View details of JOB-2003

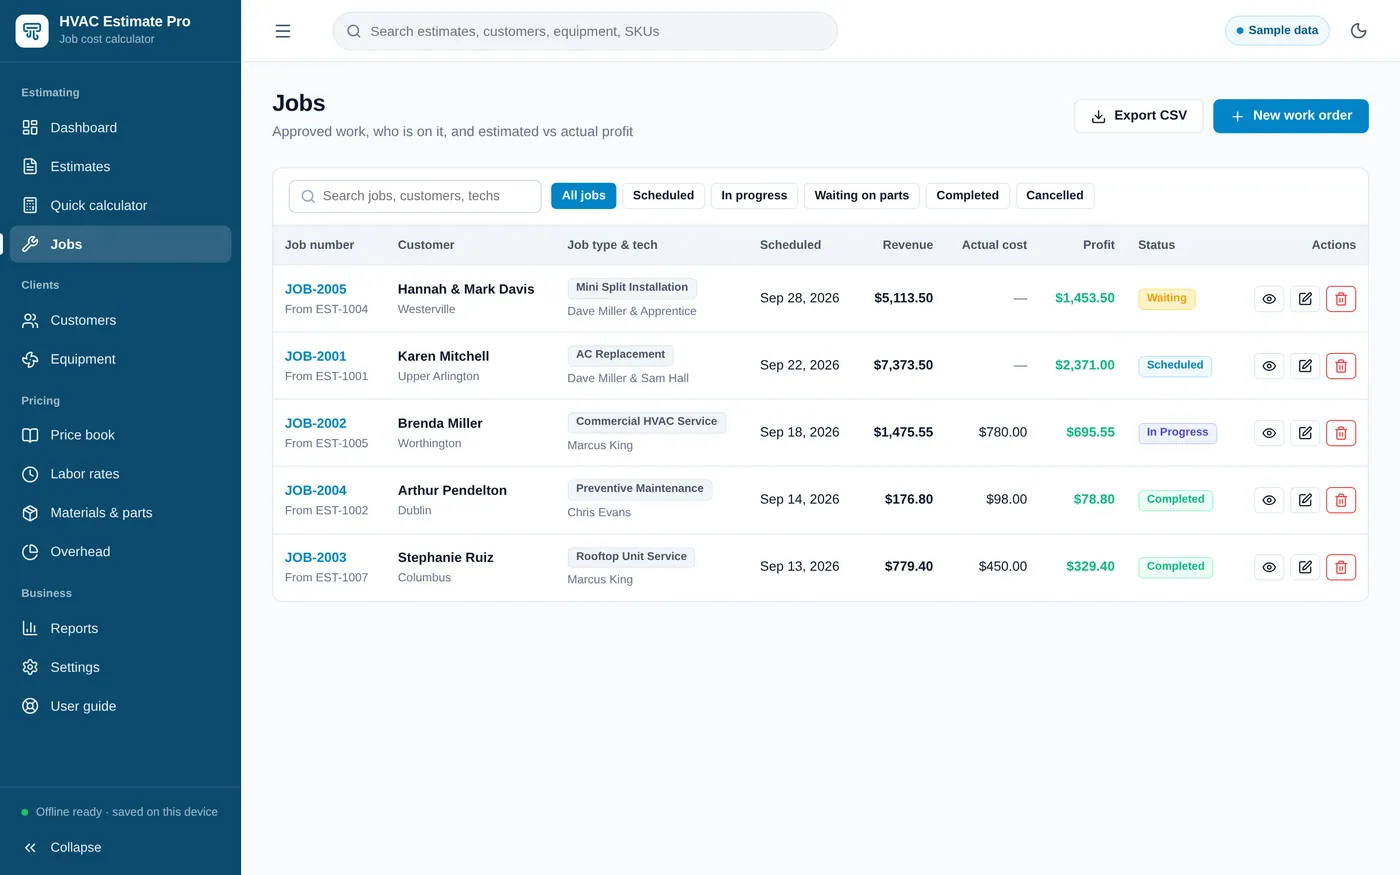[x=1269, y=567]
